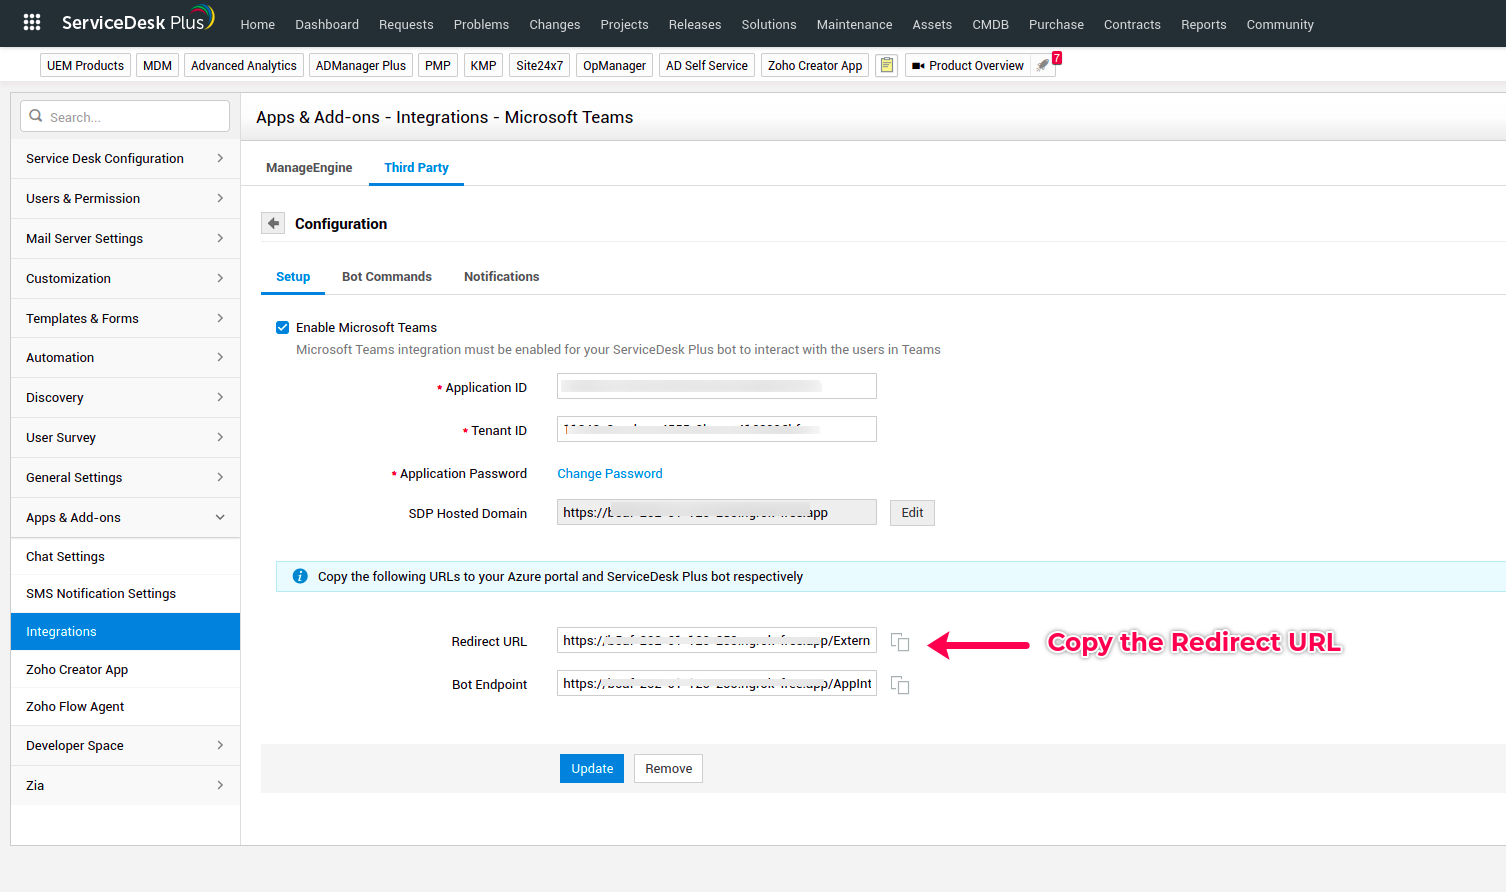
Task: Expand Templates & Forms section
Action: coord(125,319)
